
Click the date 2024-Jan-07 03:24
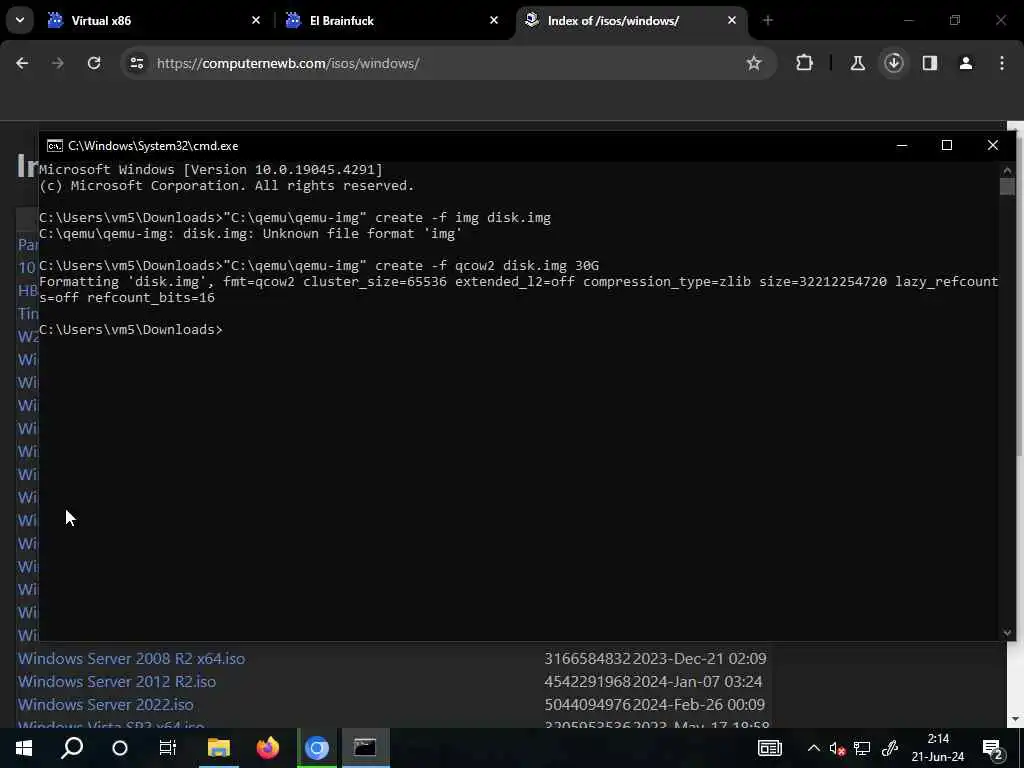tap(697, 681)
